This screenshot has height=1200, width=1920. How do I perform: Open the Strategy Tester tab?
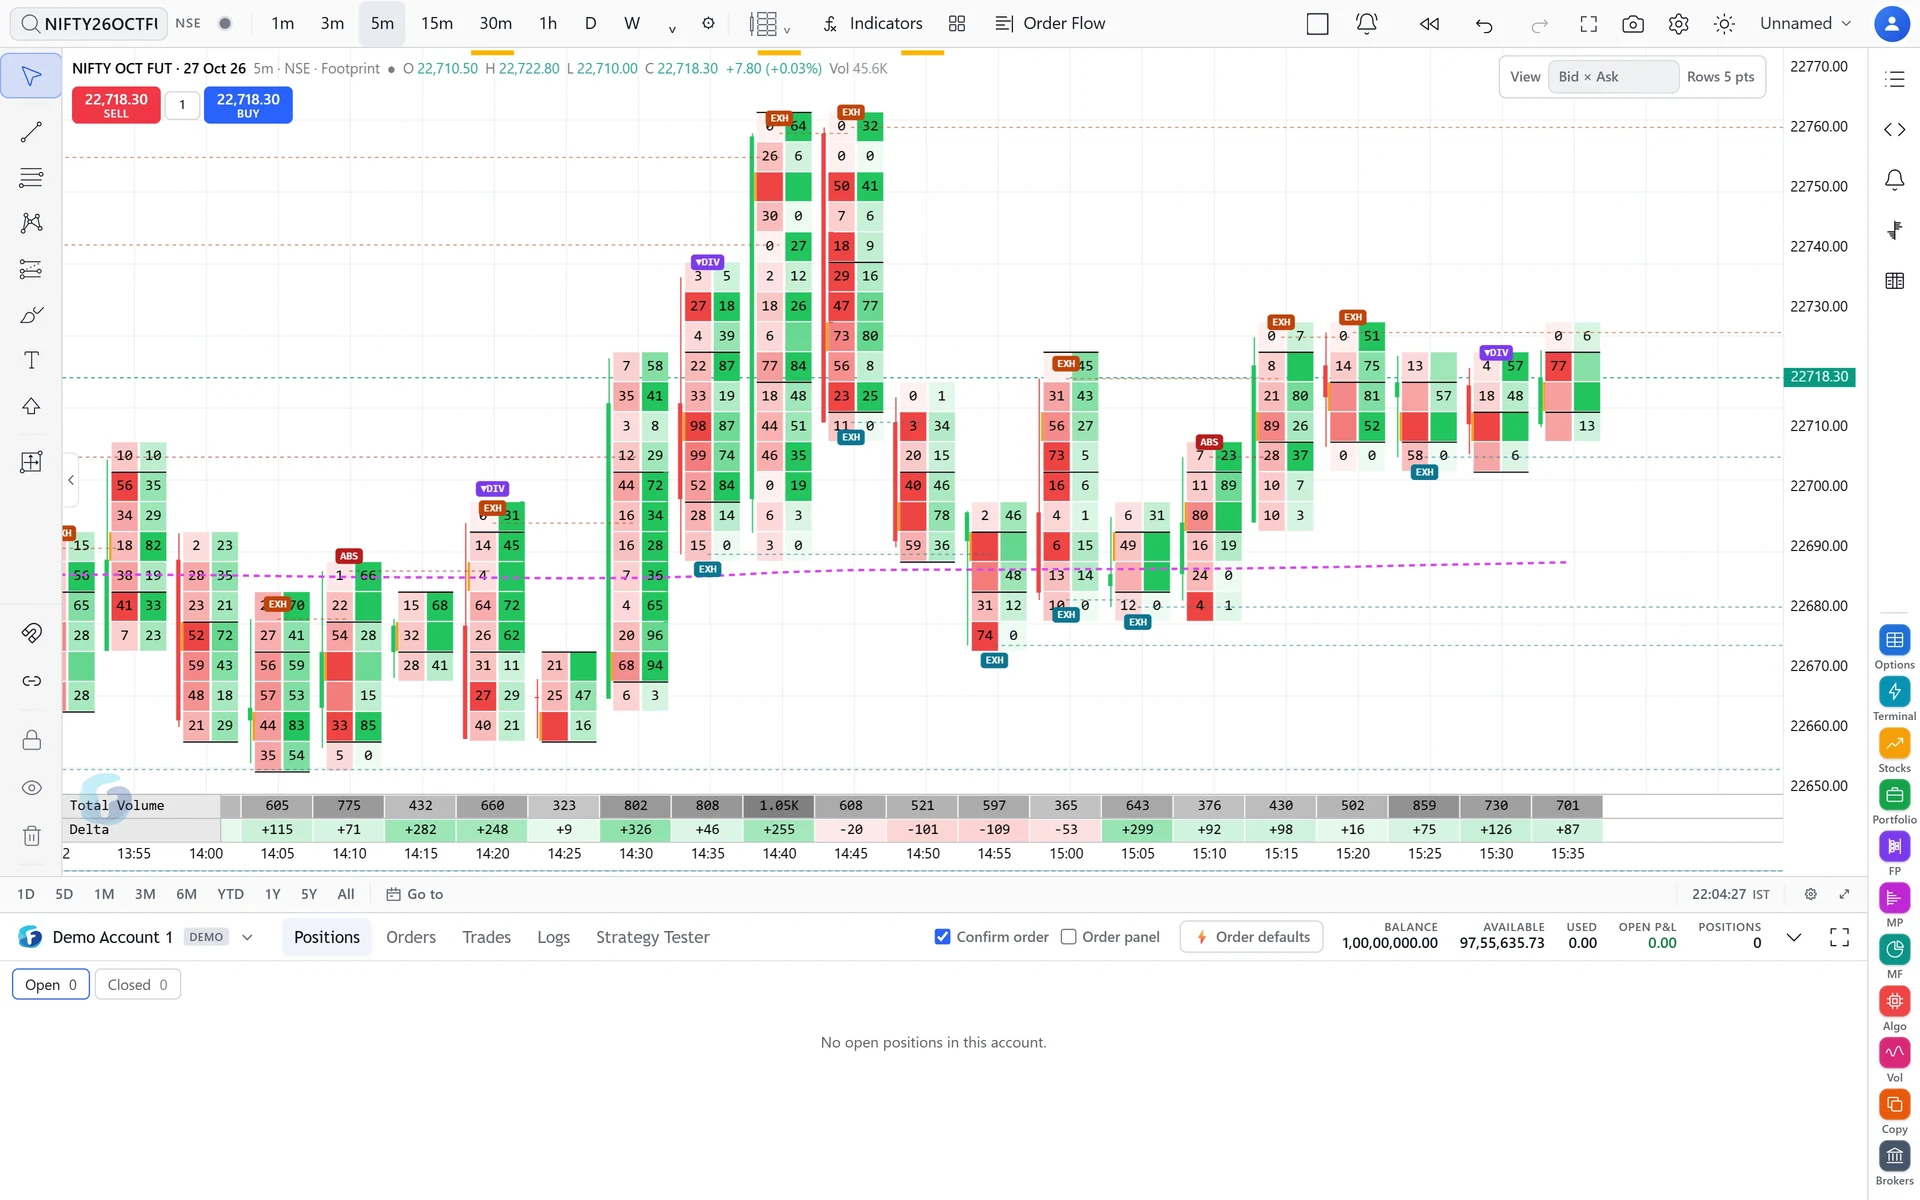point(652,937)
